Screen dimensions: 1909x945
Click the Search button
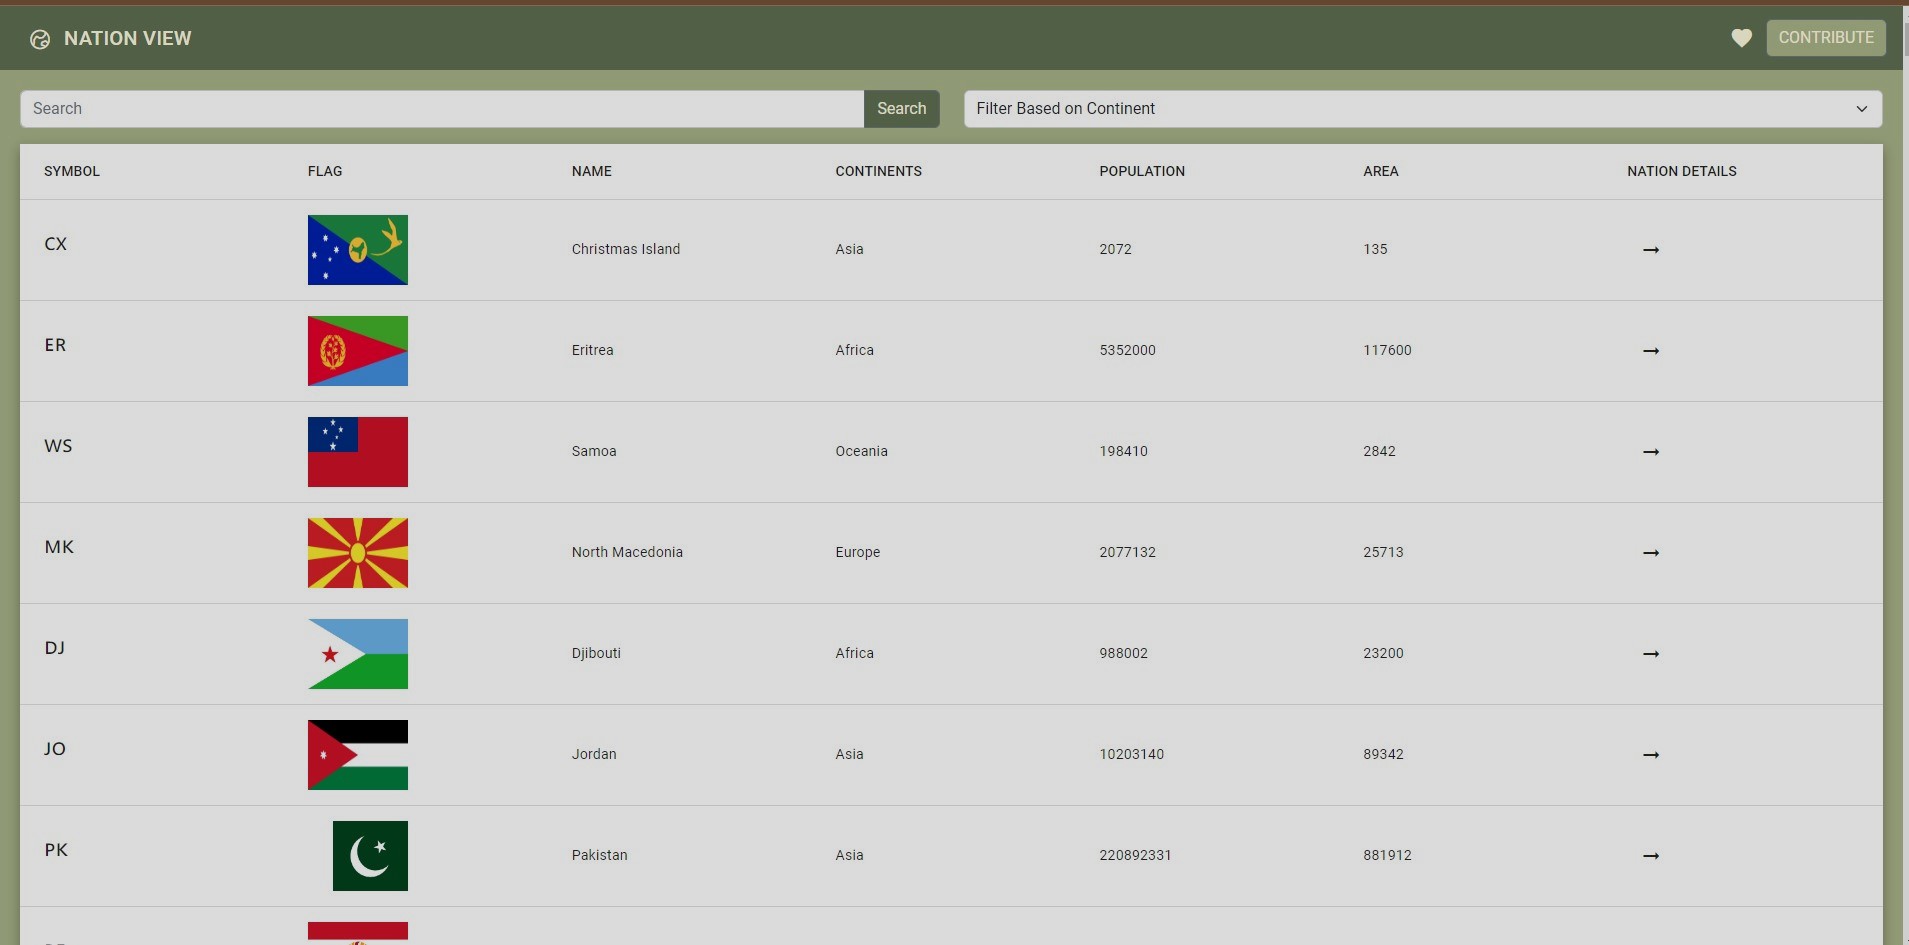click(x=902, y=109)
